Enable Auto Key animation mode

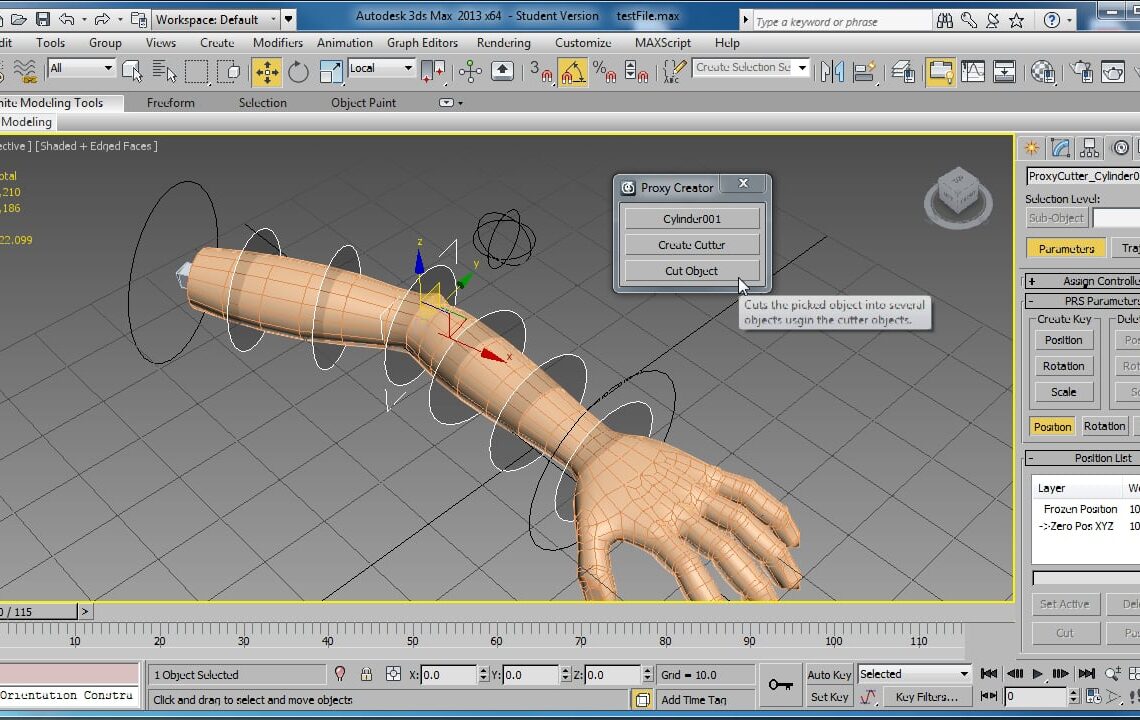[829, 674]
